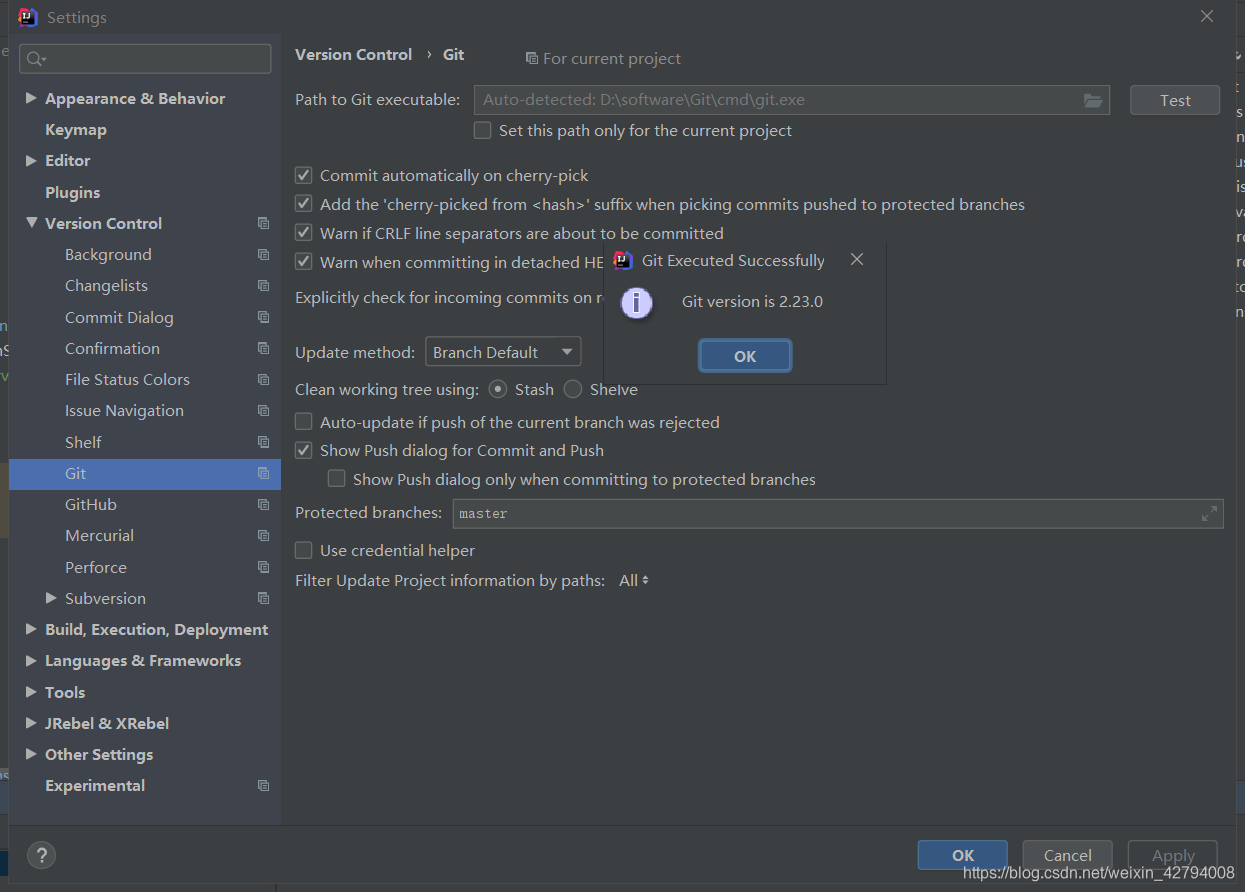Click the Apply button
Screen dimensions: 1245x892
coord(1173,855)
